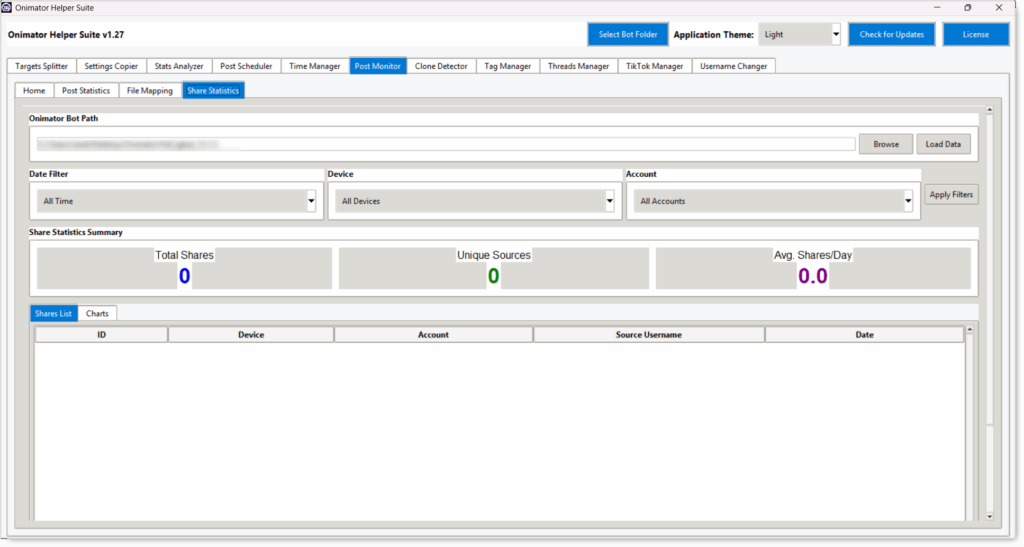Open the Stats Analyzer tab
The width and height of the screenshot is (1024, 547).
coord(178,66)
